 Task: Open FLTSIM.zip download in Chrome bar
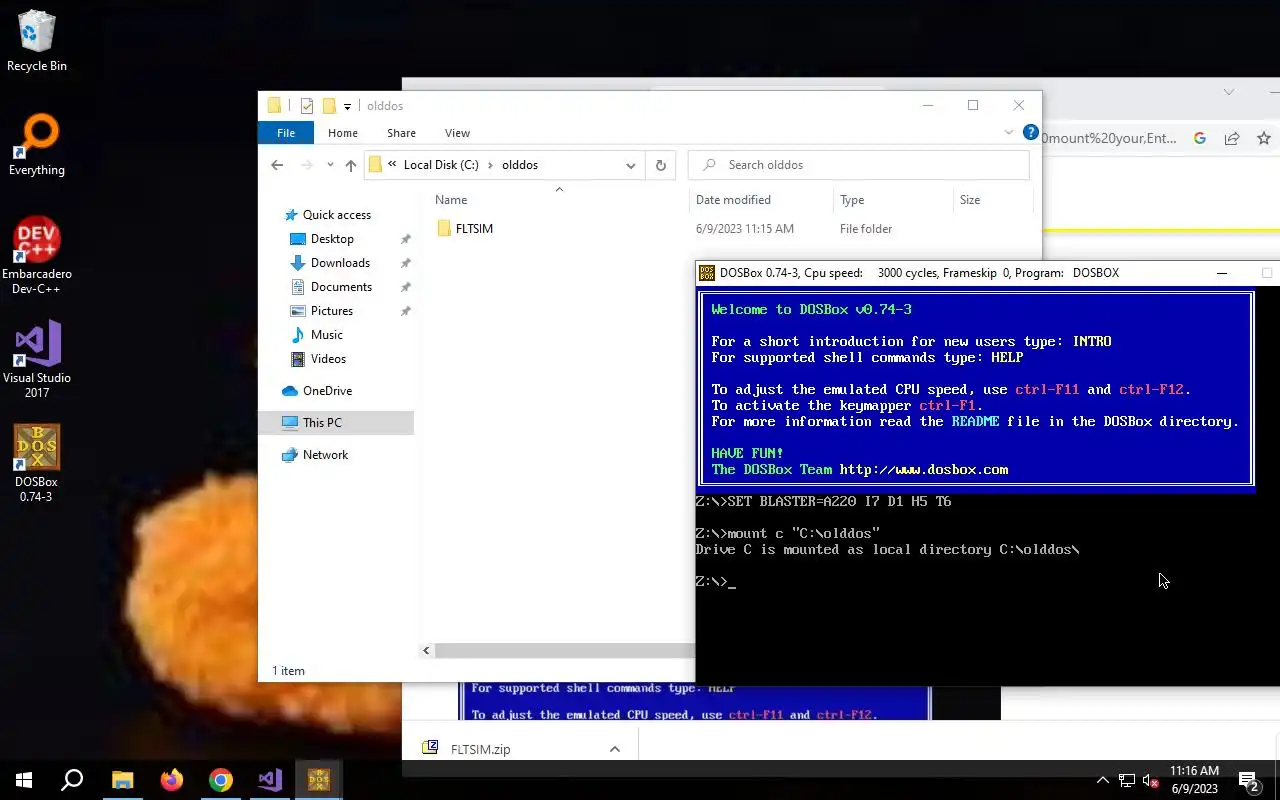point(481,749)
